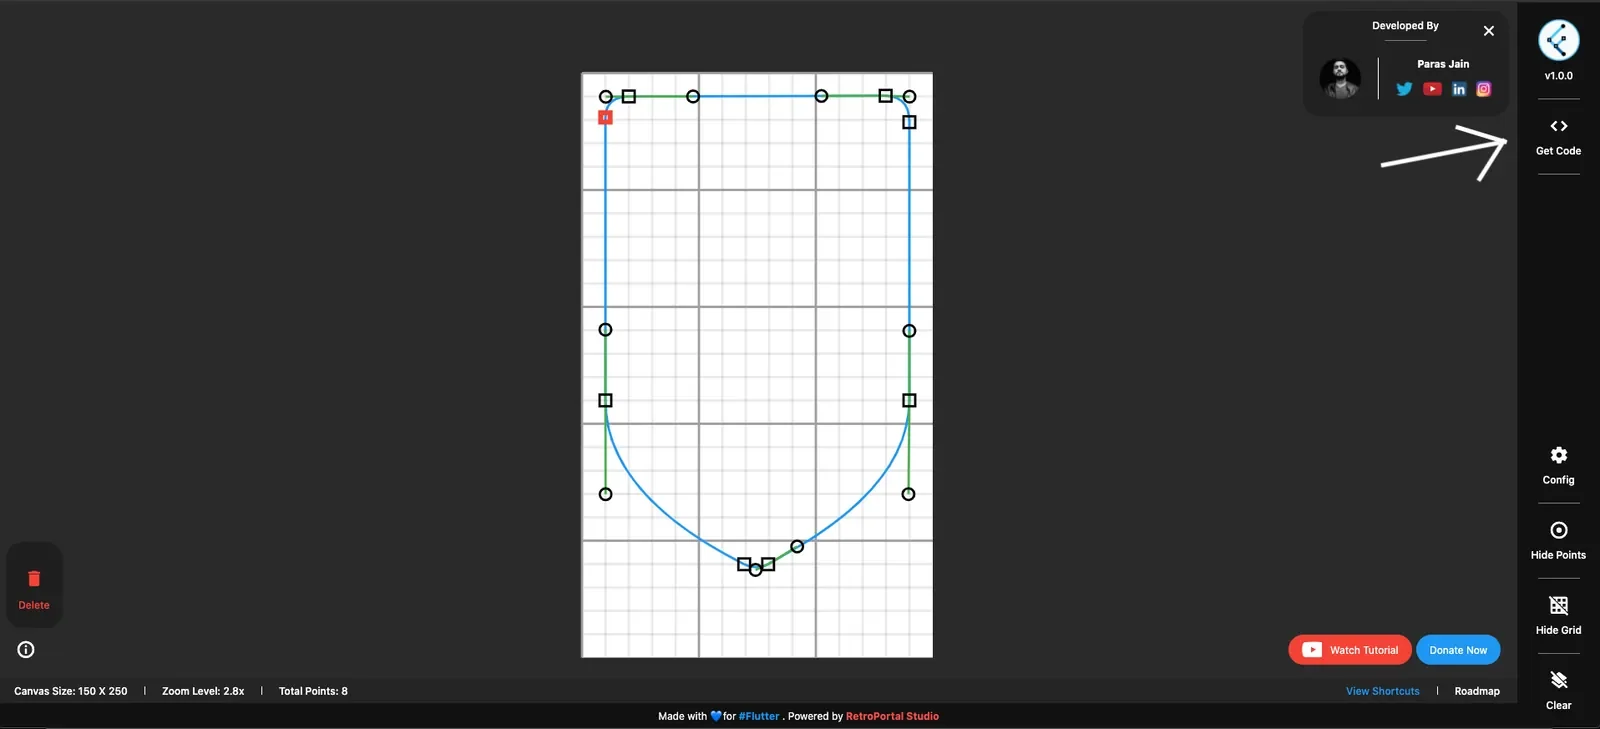Open Paras Jain's YouTube channel
Image resolution: width=1600 pixels, height=729 pixels.
(1432, 89)
